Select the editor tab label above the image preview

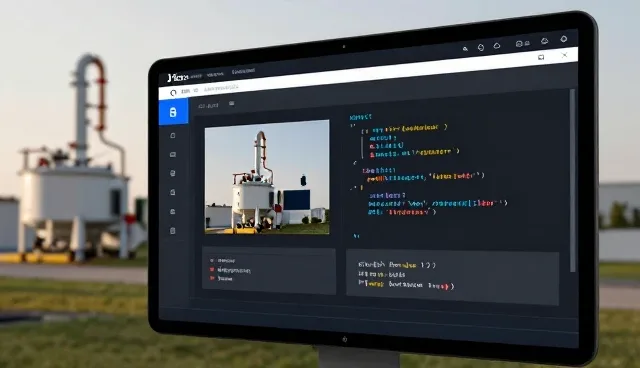[x=208, y=106]
